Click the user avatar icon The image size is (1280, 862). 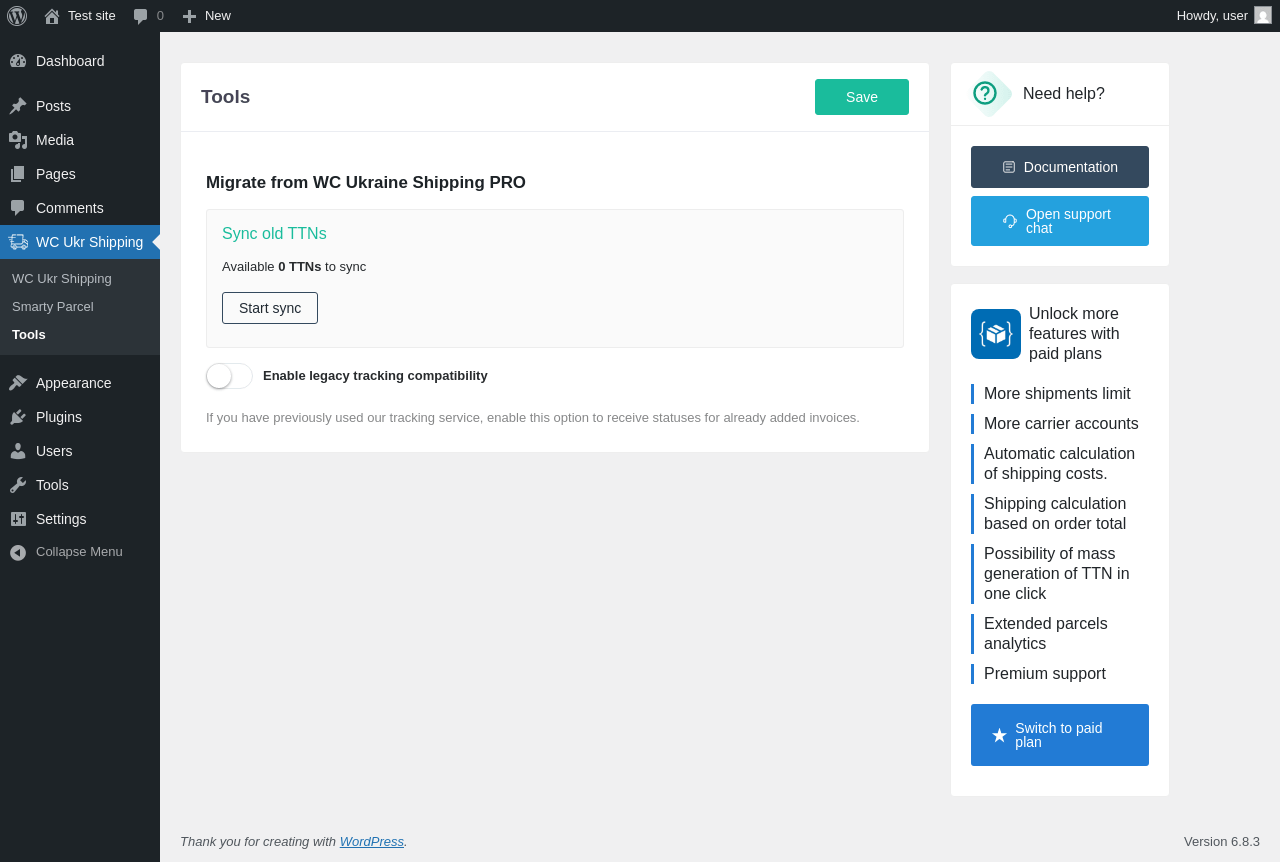[x=1263, y=16]
